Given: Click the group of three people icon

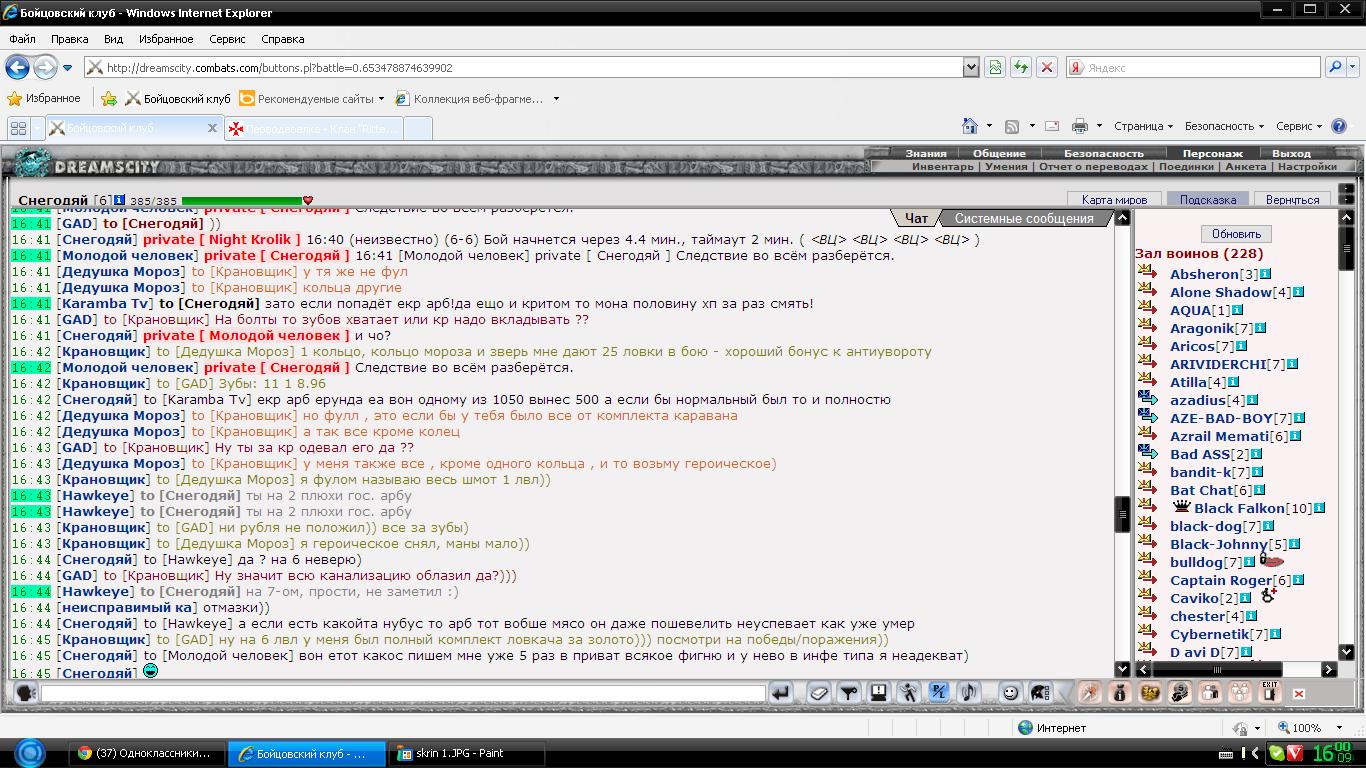Looking at the screenshot, I should click(x=1240, y=692).
